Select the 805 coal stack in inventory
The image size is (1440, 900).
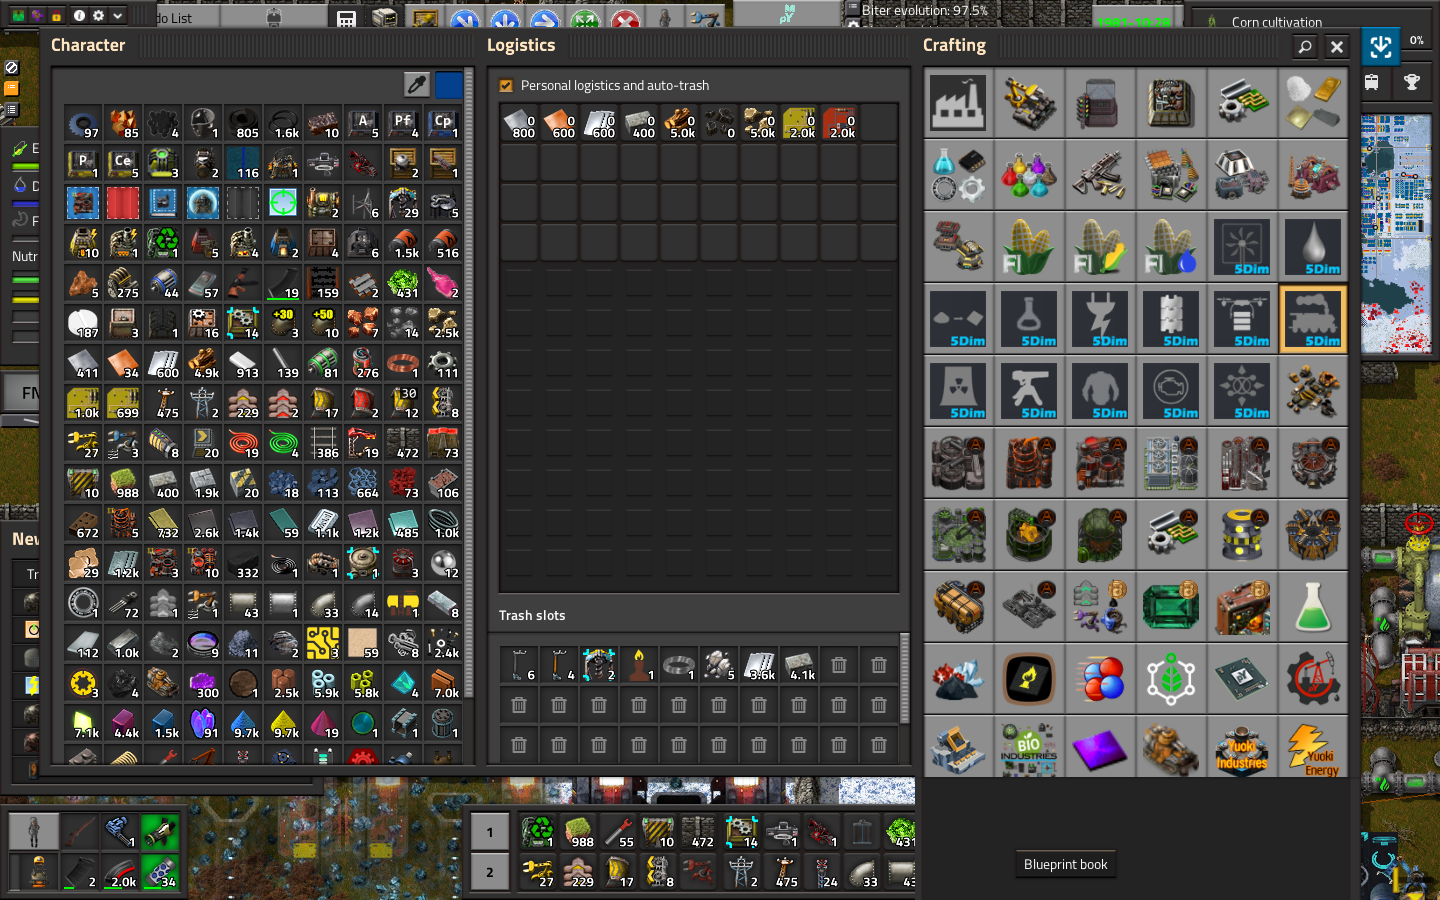(x=243, y=123)
